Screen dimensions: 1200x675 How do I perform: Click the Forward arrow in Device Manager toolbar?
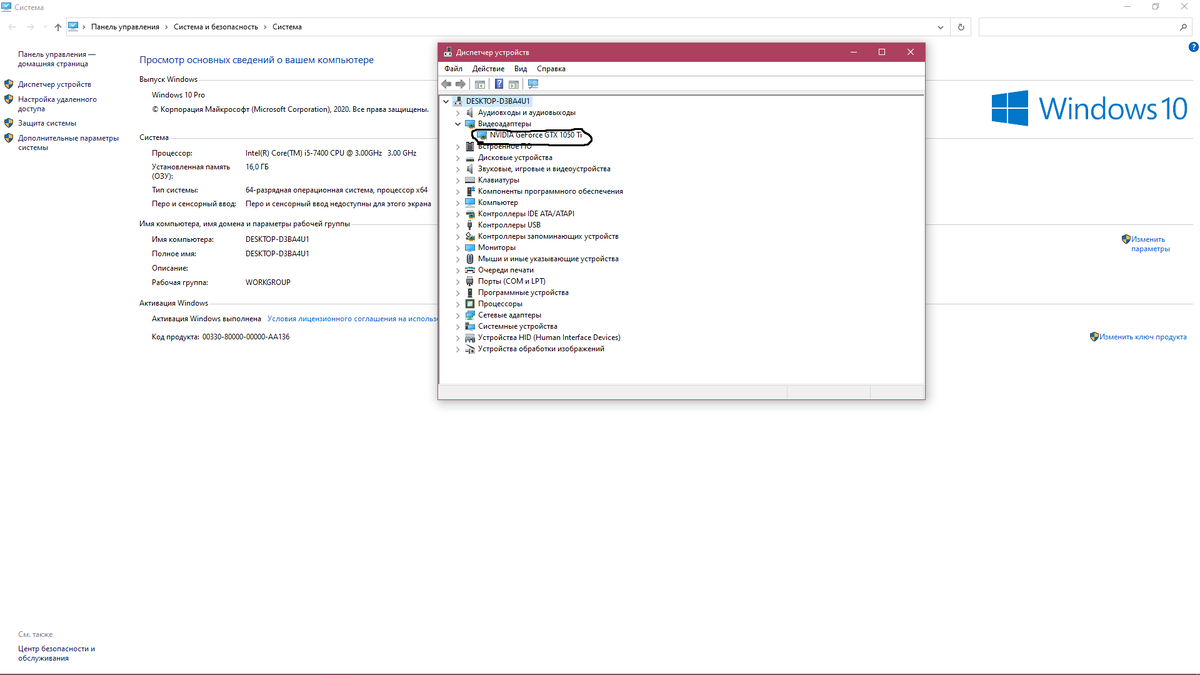pyautogui.click(x=461, y=84)
